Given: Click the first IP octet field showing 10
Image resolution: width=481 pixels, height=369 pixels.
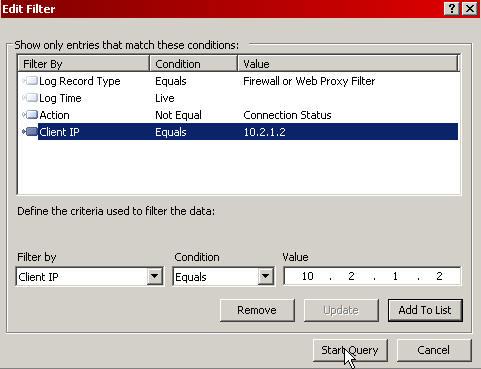Looking at the screenshot, I should coord(307,276).
